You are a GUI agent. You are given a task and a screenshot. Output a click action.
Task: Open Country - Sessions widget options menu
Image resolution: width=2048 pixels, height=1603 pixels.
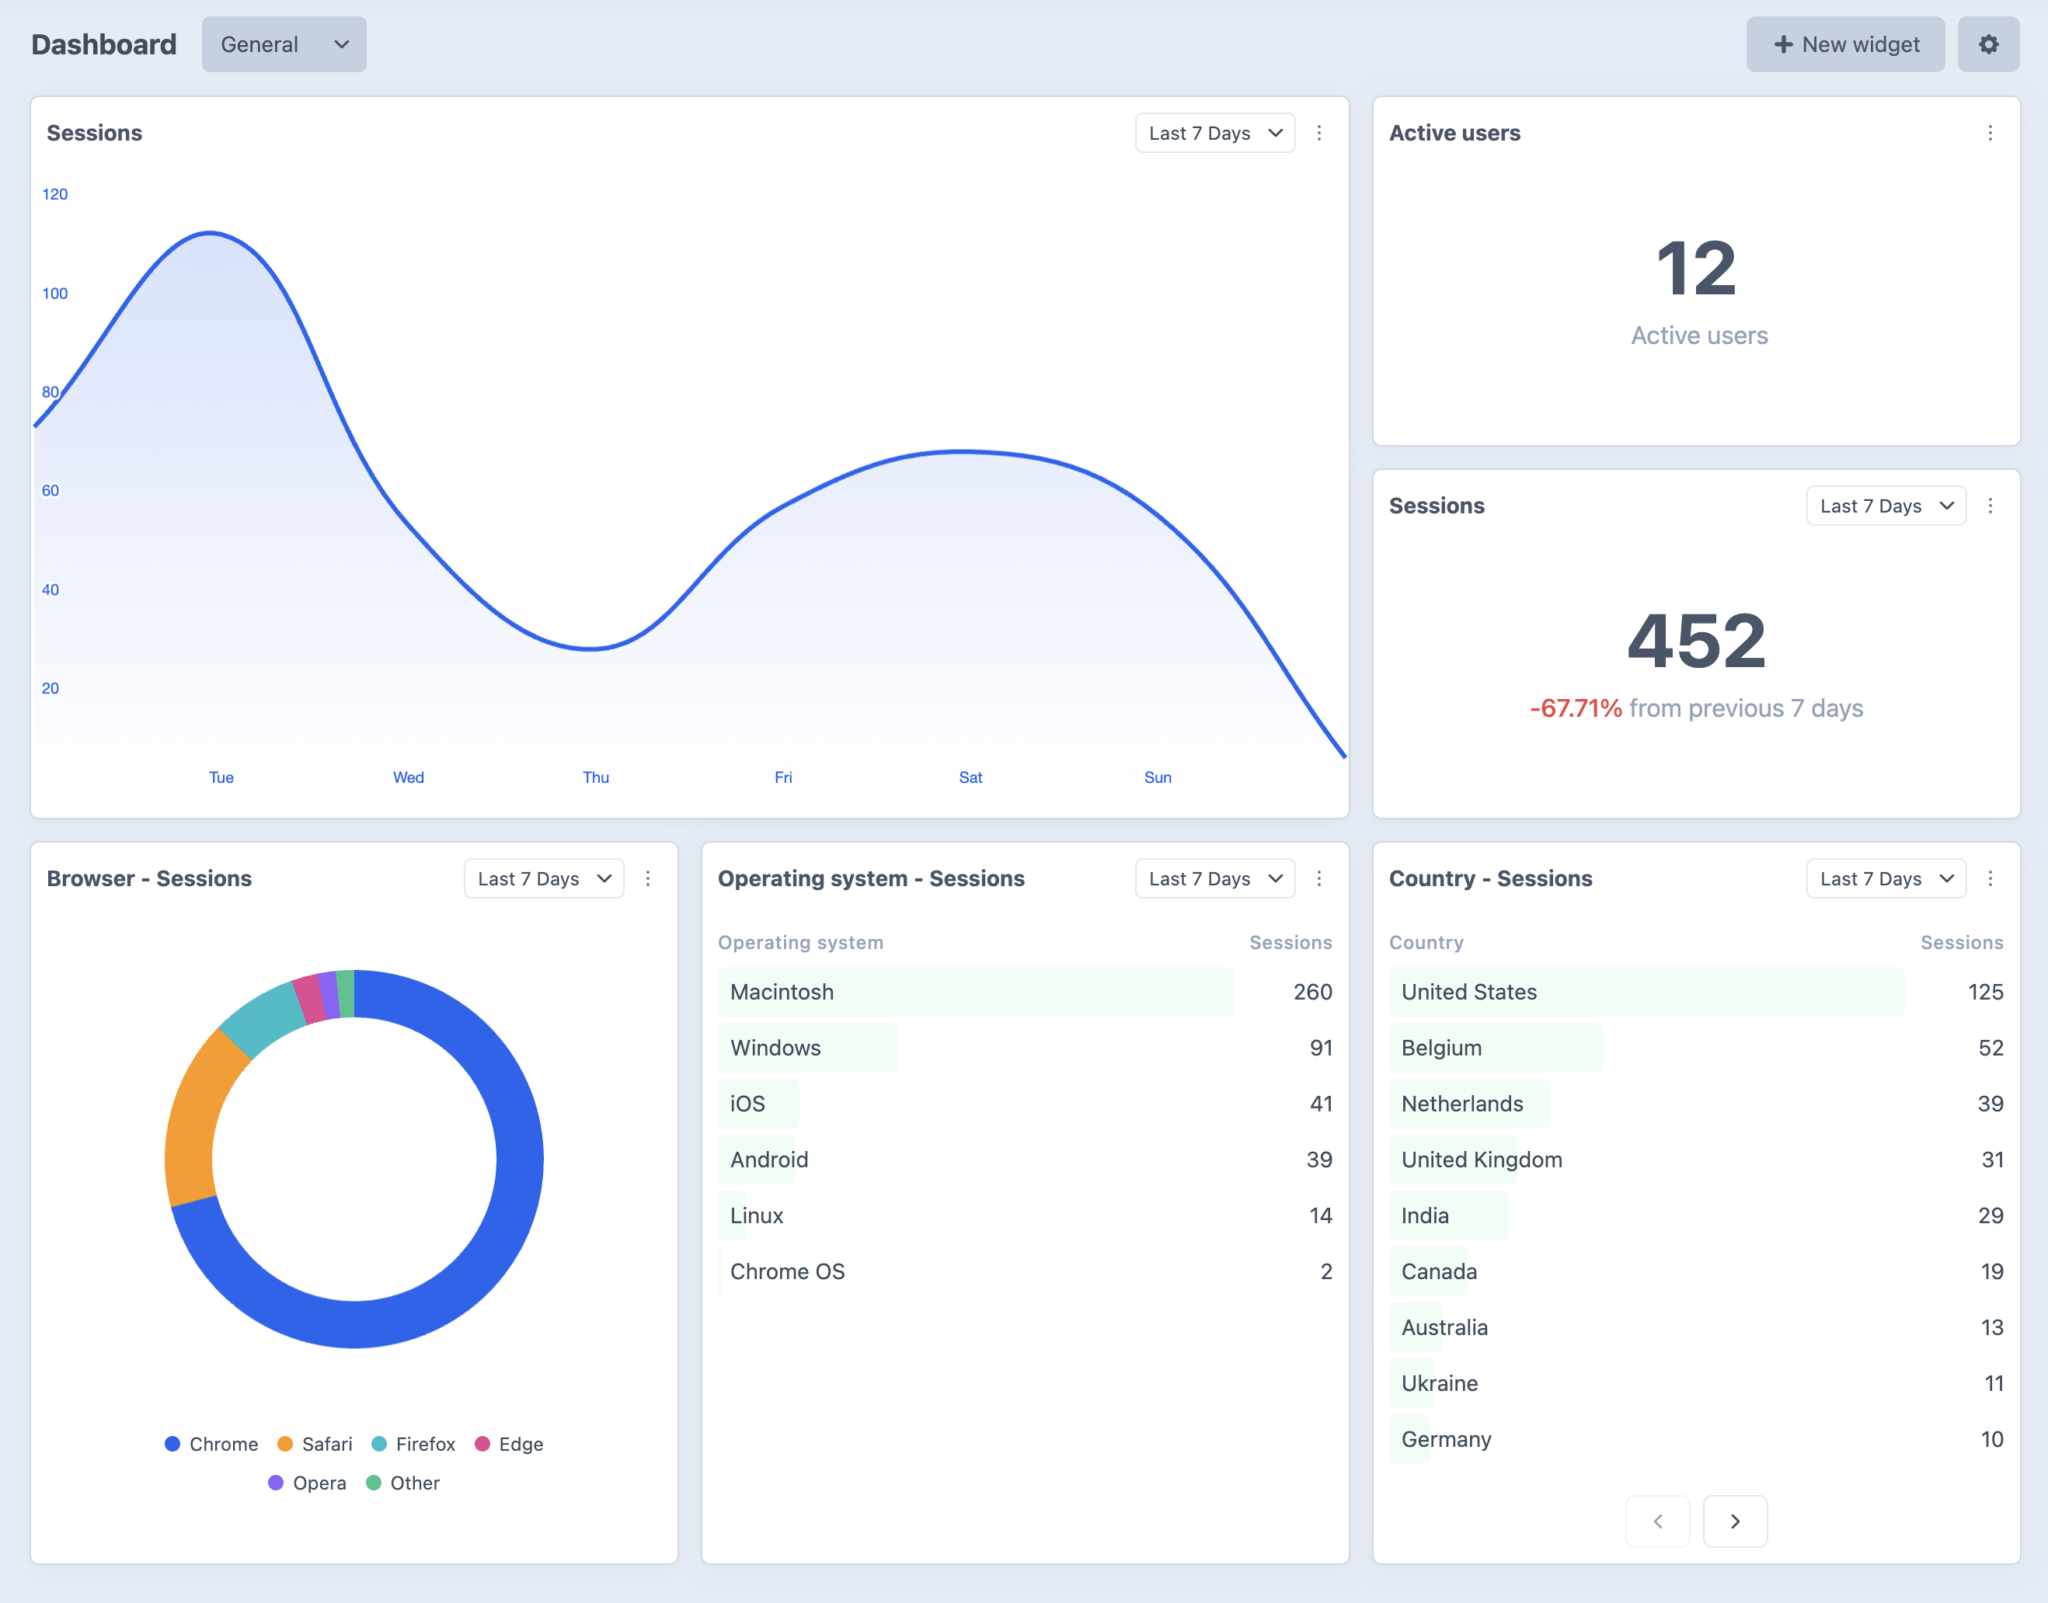click(x=1990, y=878)
